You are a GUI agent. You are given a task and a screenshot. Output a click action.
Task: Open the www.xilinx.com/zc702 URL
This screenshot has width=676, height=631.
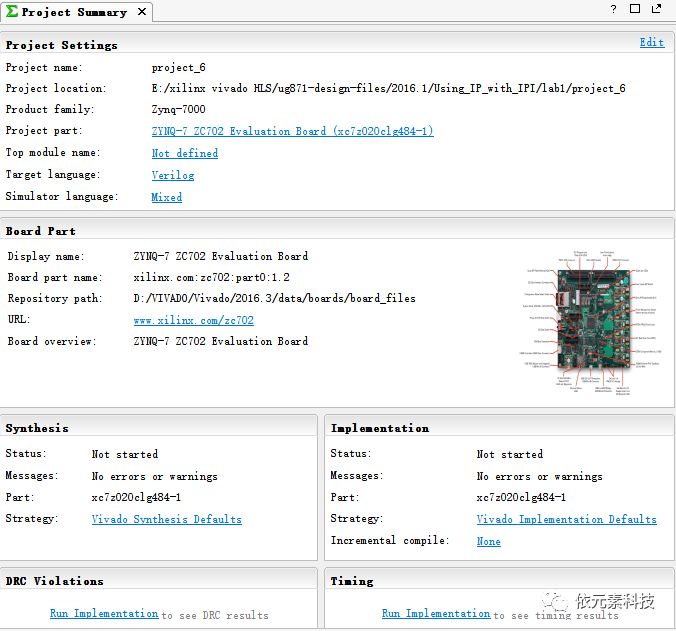194,320
